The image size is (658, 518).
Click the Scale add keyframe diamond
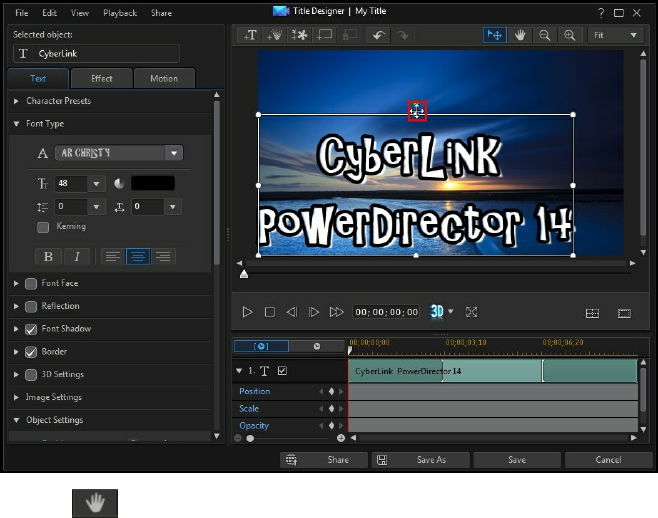(332, 408)
